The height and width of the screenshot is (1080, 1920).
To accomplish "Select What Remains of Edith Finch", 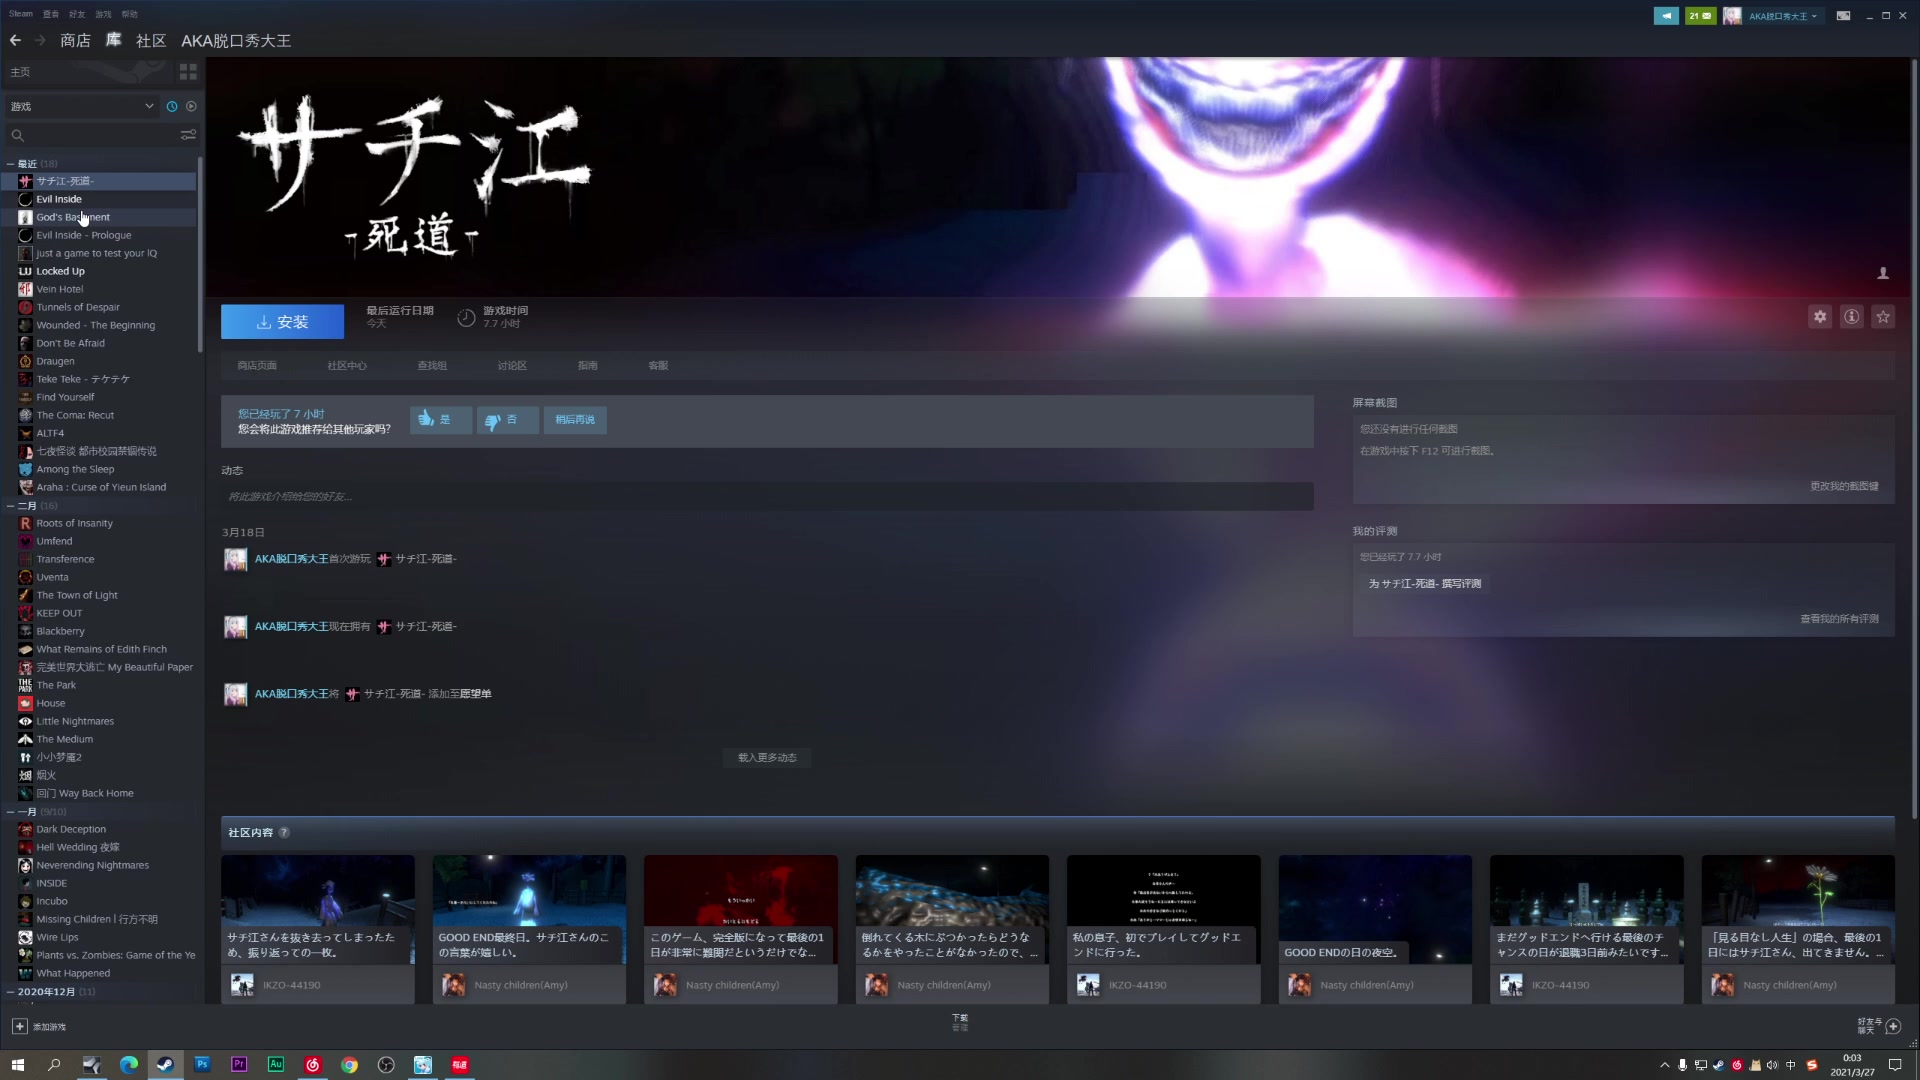I will pyautogui.click(x=100, y=649).
